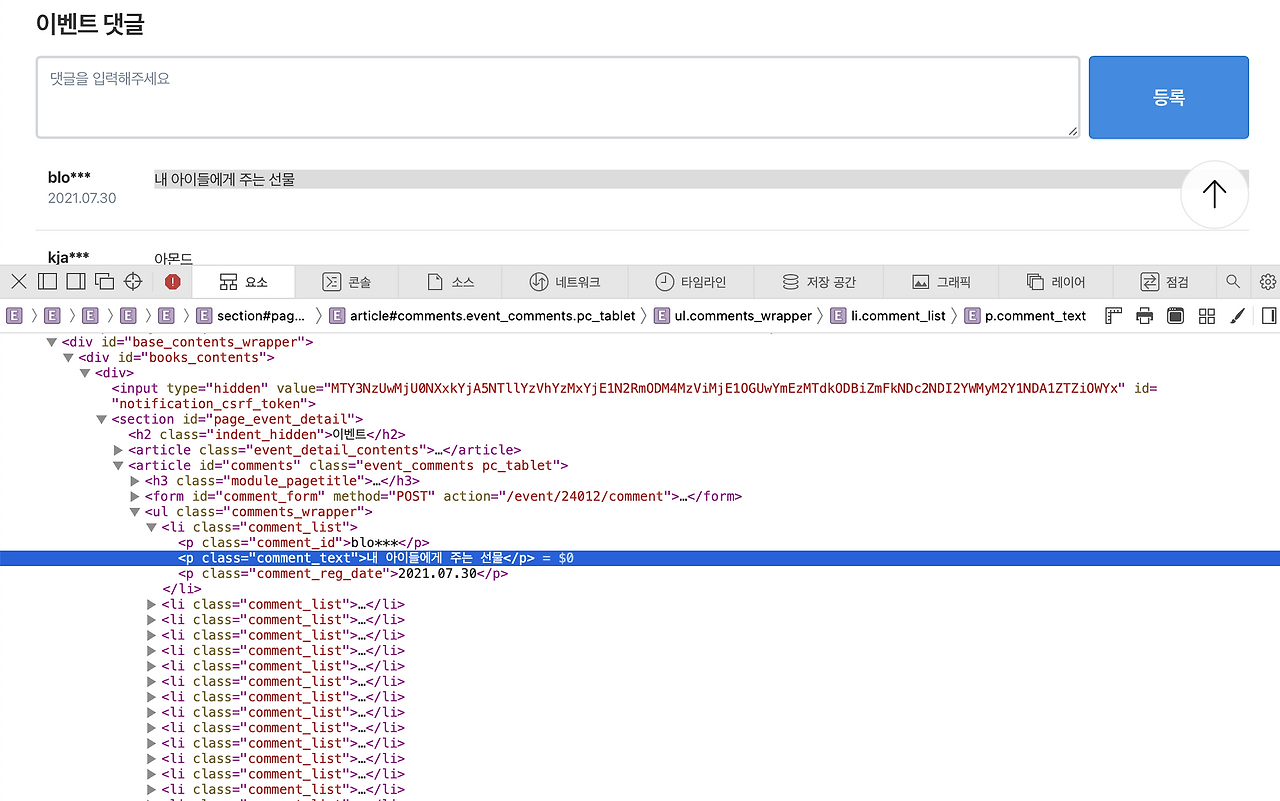Toggle the details sidebar icon
1280x801 pixels.
coord(1269,316)
